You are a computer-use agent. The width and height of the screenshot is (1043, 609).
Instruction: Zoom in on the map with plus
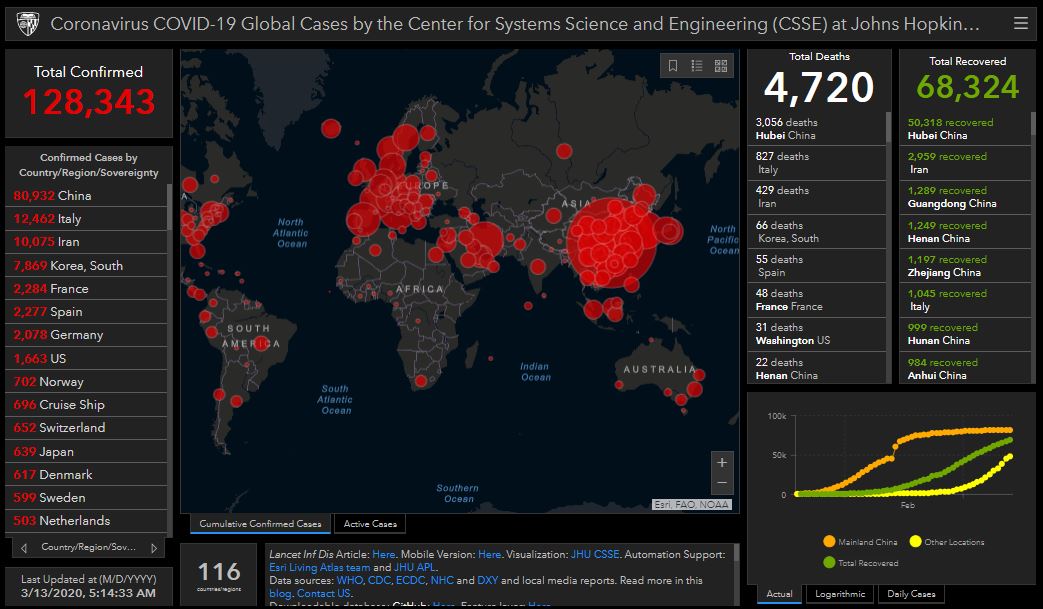(722, 462)
